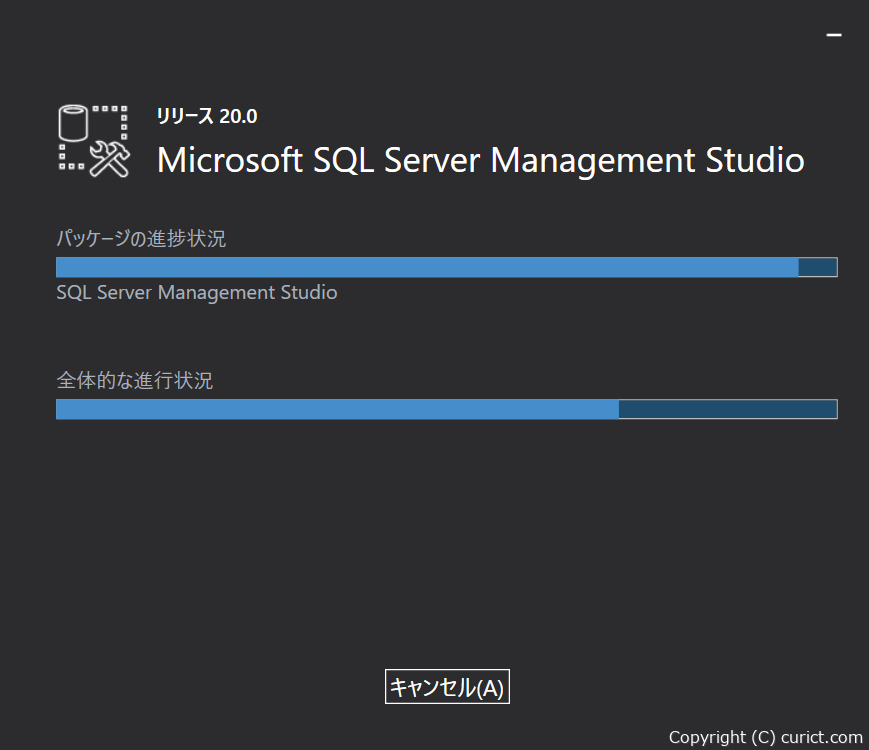Click the Microsoft SQL Server Management Studio title

(x=480, y=161)
